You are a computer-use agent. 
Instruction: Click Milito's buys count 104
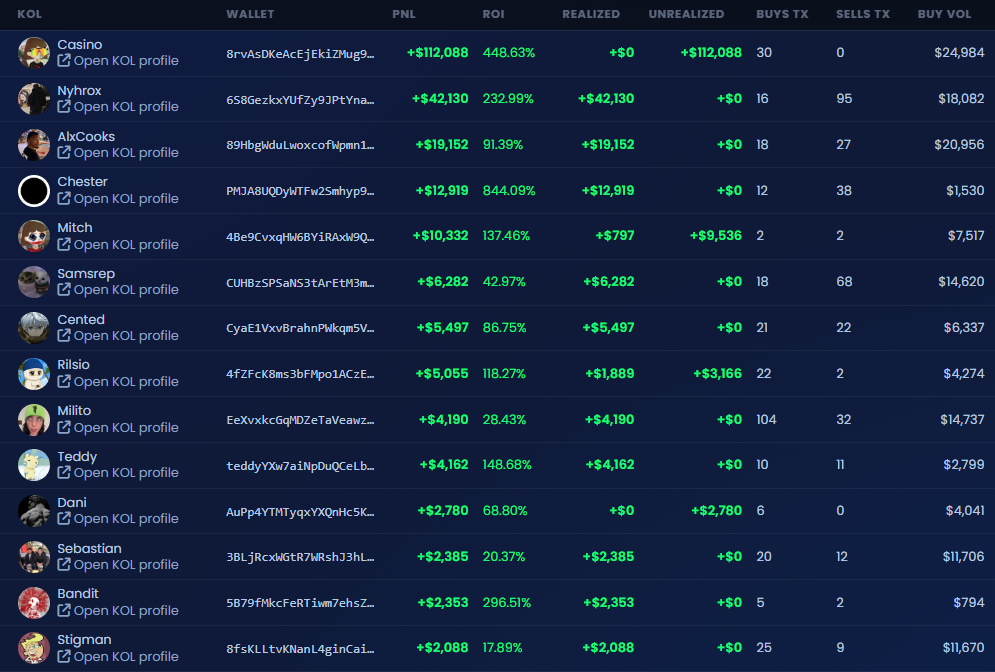pyautogui.click(x=766, y=419)
